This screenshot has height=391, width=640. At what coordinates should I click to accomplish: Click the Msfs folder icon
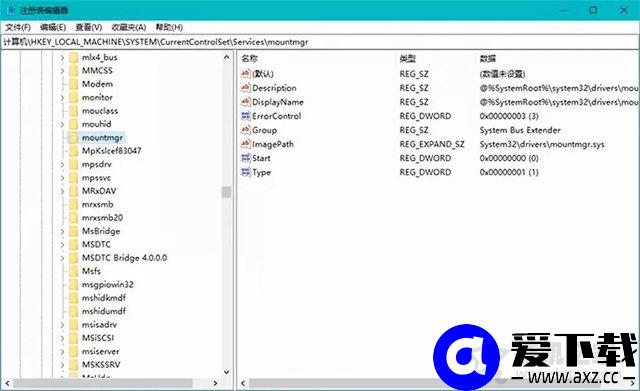click(73, 271)
